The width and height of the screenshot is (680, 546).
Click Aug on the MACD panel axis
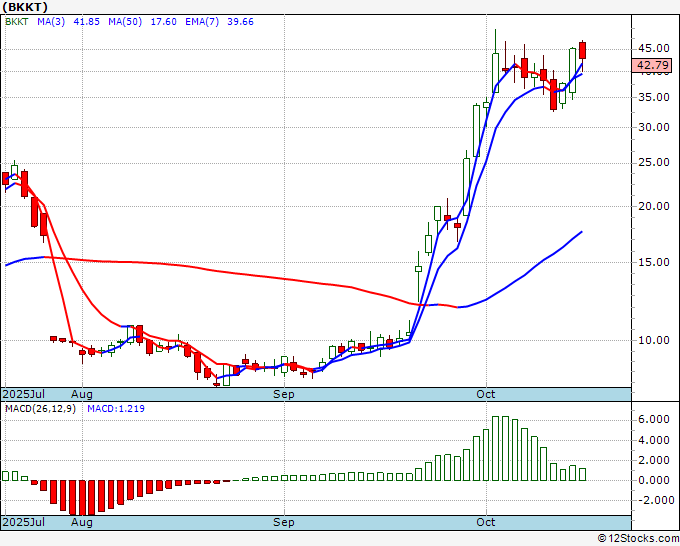(x=82, y=522)
